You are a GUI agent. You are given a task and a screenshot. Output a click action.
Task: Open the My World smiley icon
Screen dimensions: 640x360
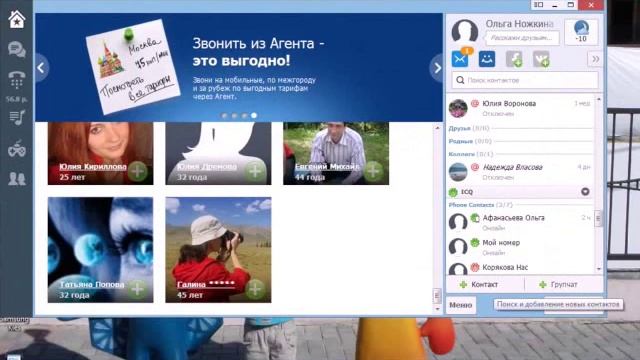tap(487, 59)
